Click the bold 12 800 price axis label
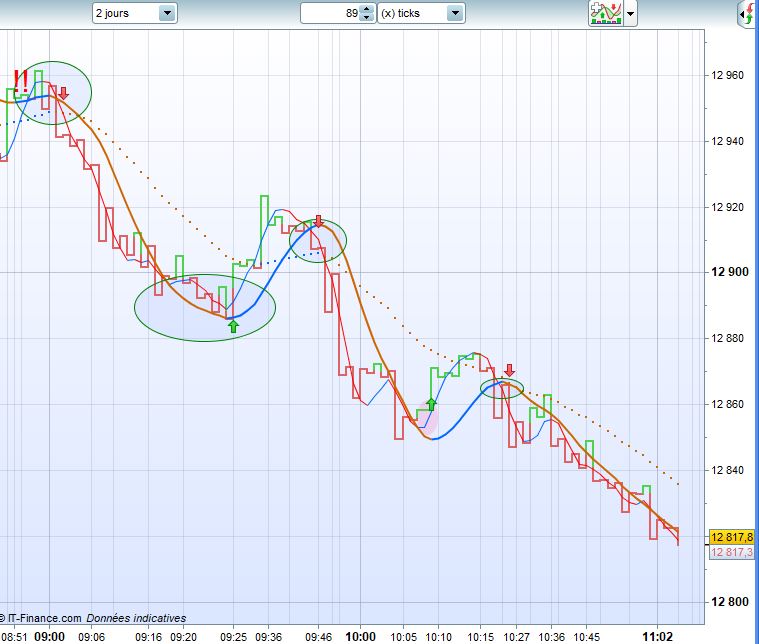 [729, 601]
